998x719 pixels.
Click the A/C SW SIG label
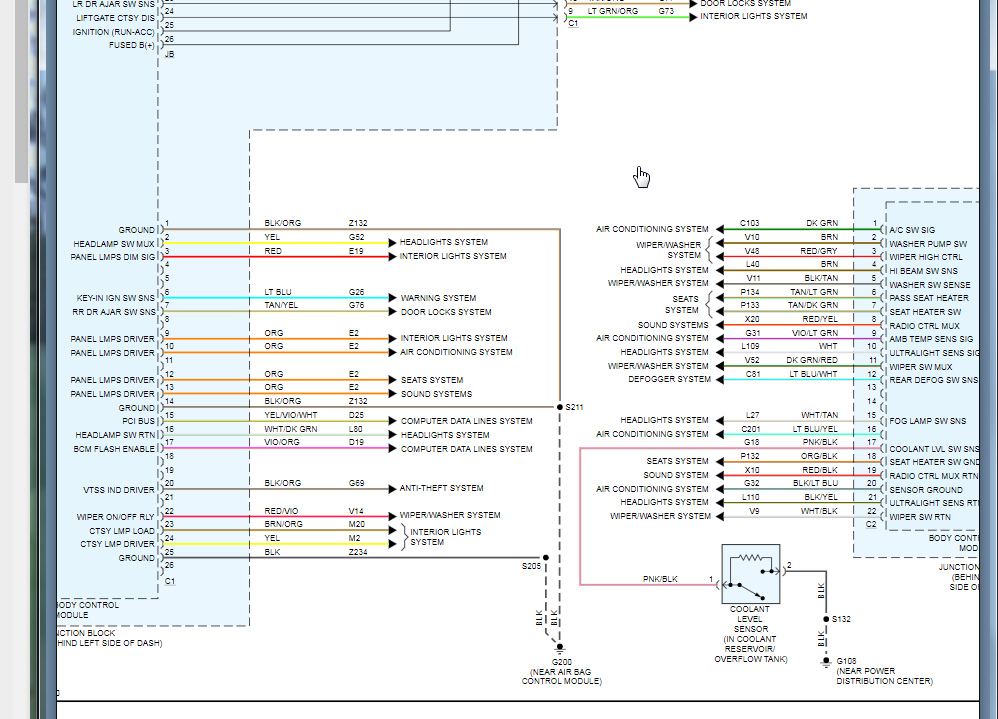click(x=912, y=230)
